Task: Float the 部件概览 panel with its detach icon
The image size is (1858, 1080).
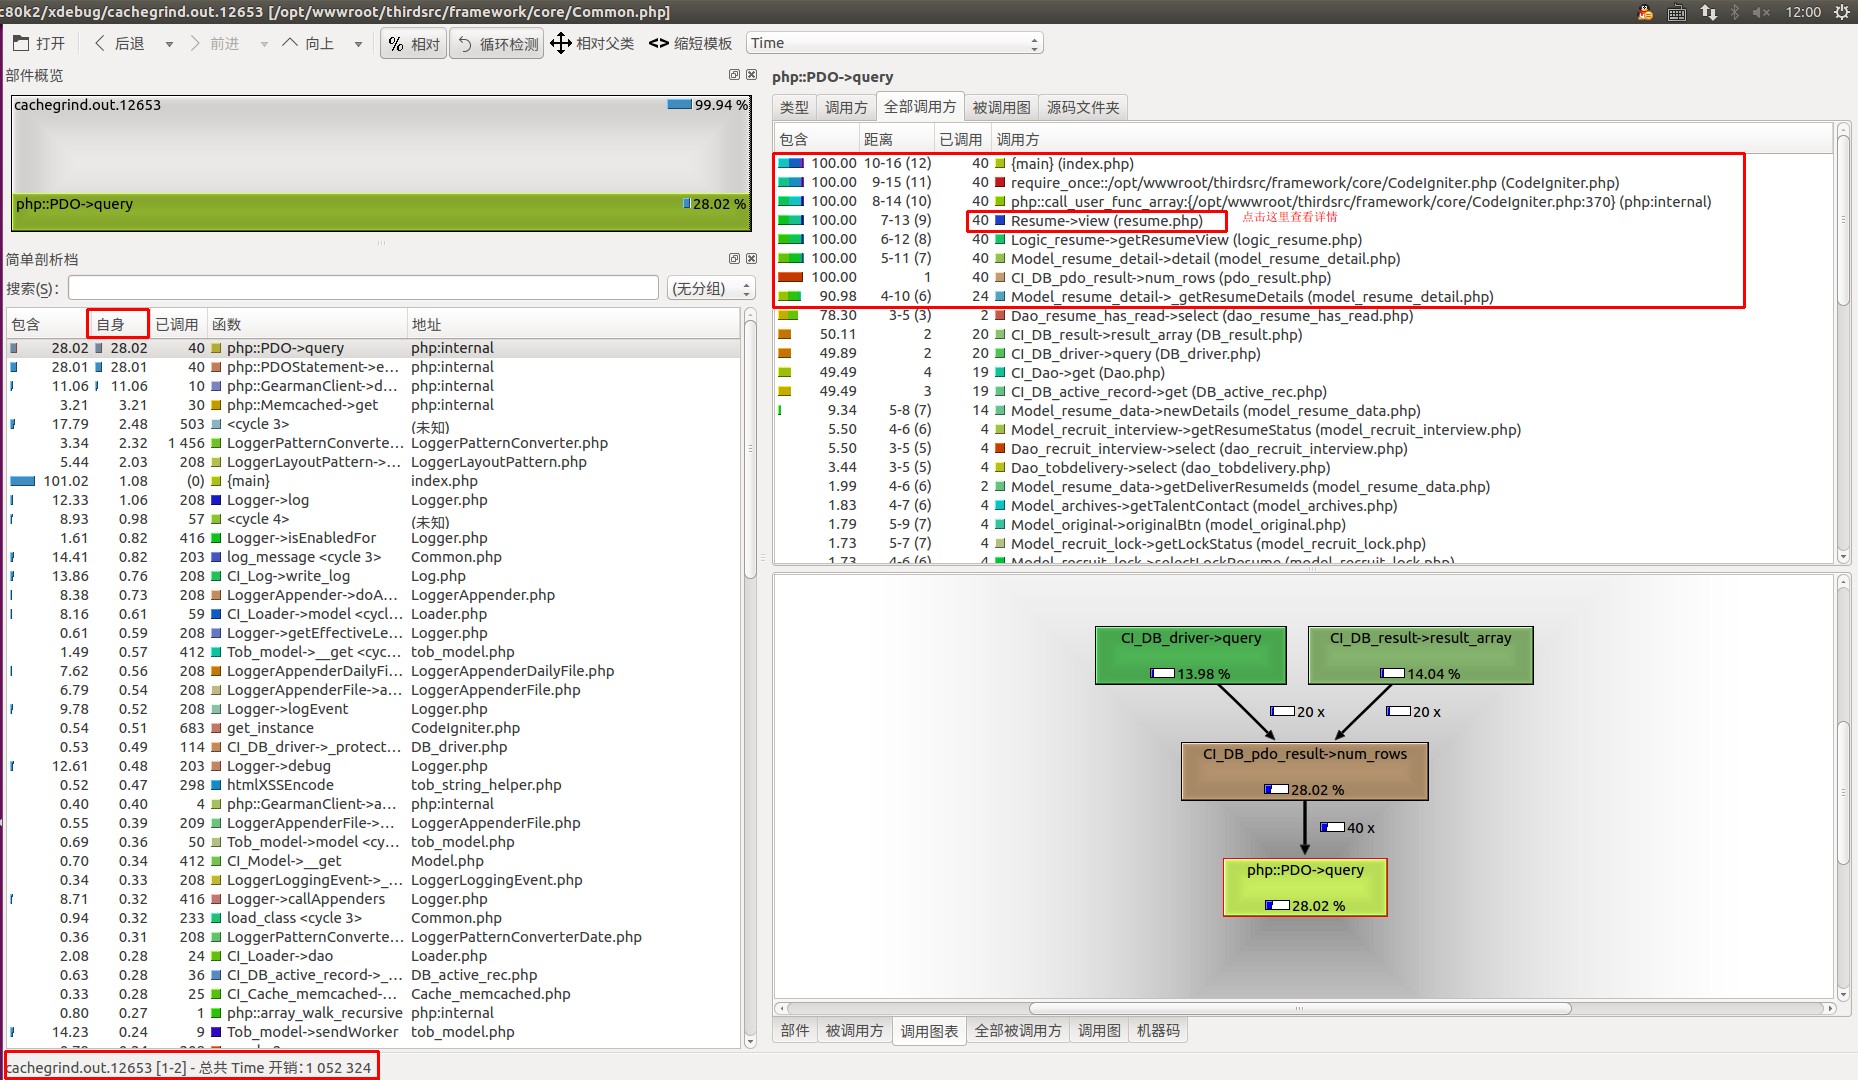Action: point(734,75)
